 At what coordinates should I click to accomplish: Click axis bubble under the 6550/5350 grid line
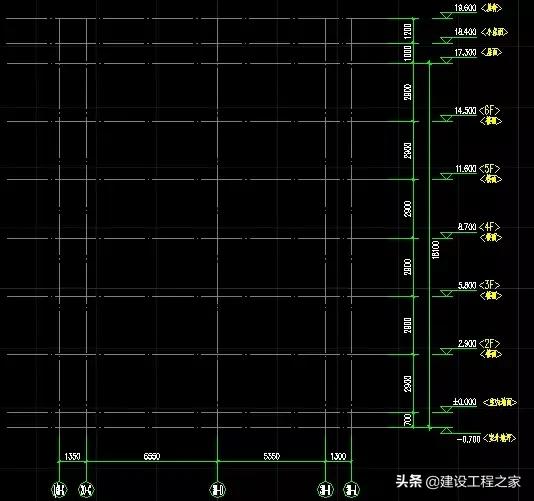218,490
